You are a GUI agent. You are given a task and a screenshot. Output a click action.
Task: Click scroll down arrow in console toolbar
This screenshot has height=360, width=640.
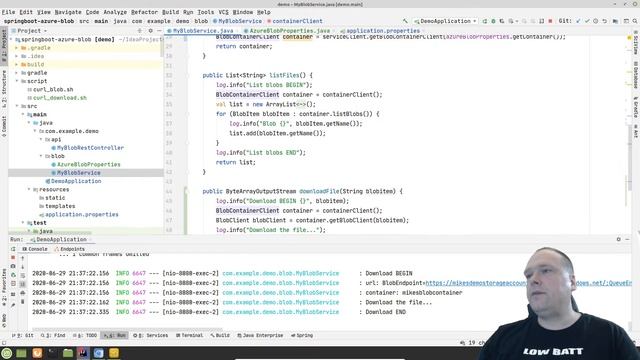tap(23, 267)
